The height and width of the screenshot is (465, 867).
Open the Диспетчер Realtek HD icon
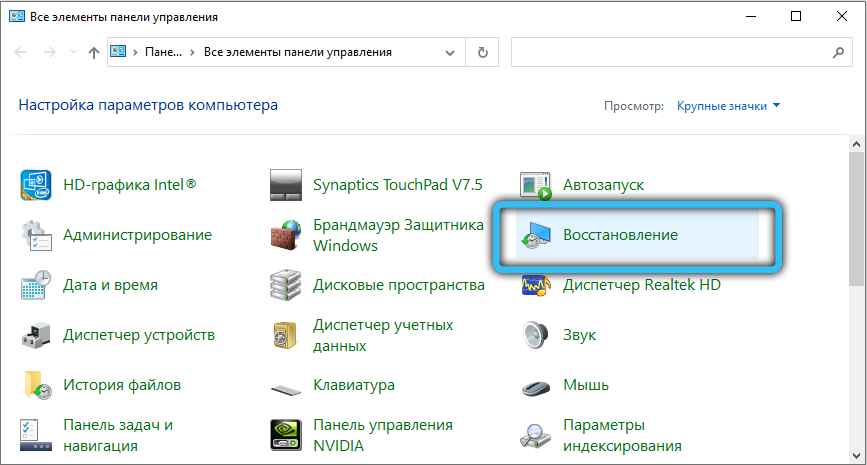click(536, 285)
